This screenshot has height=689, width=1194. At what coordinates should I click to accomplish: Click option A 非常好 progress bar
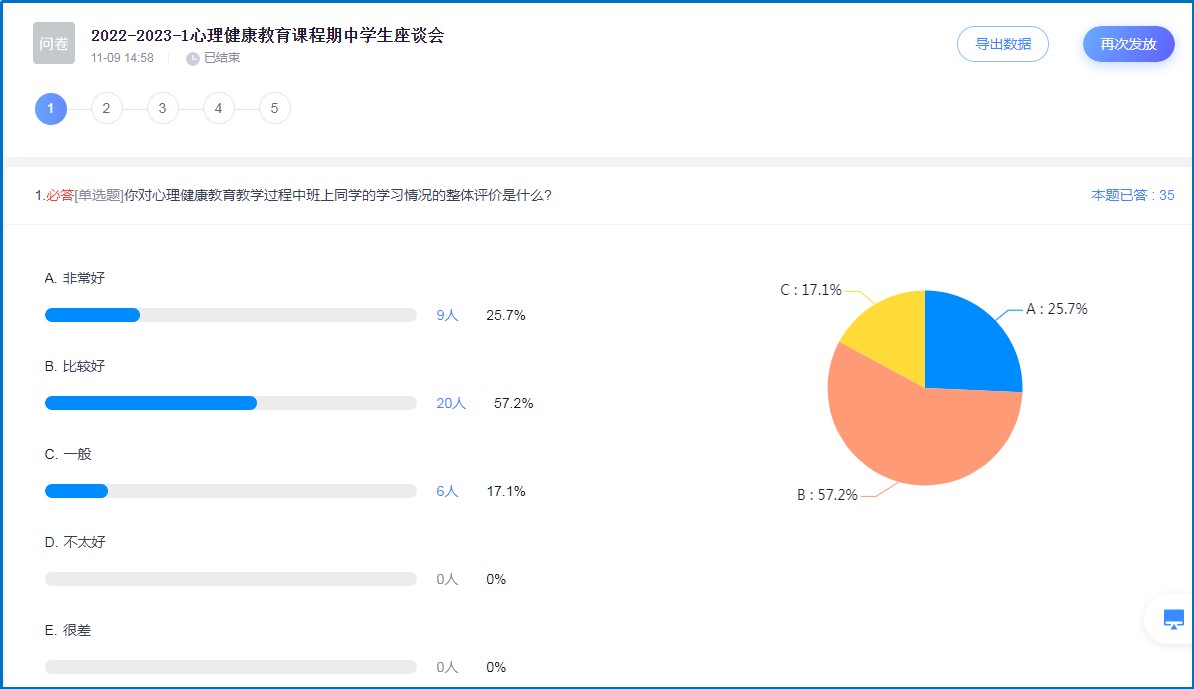(x=231, y=315)
